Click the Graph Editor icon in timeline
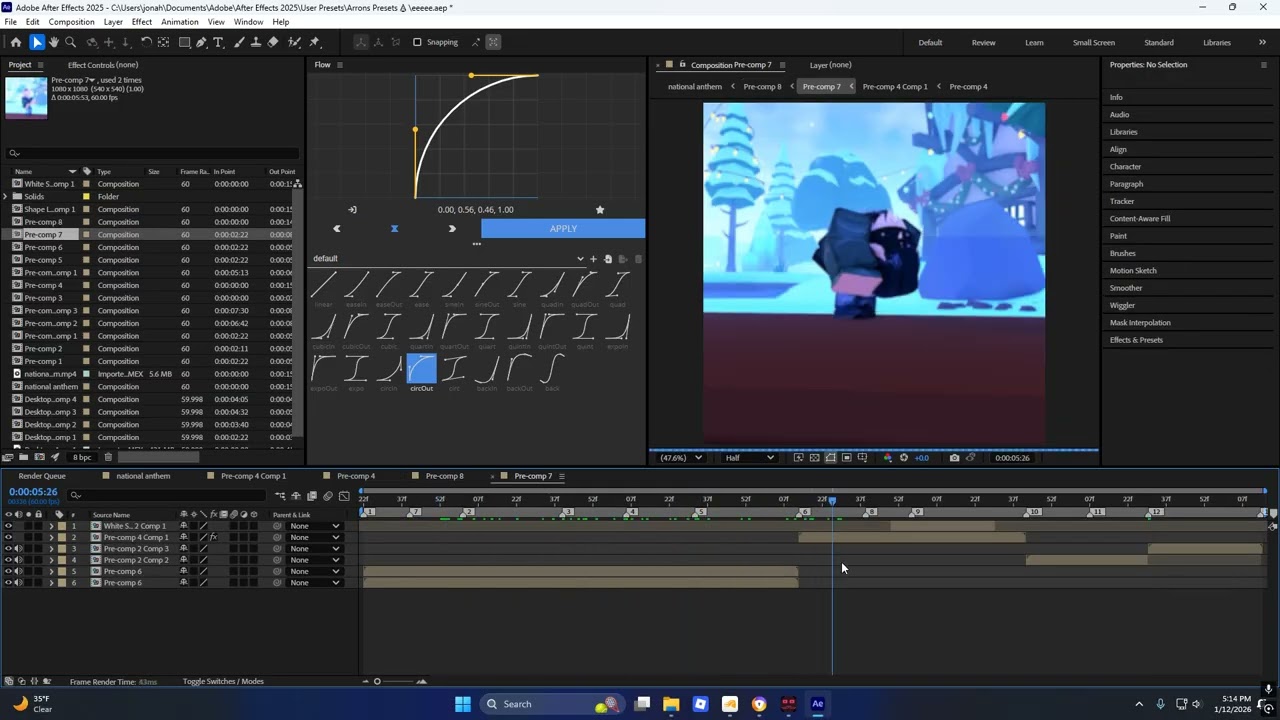 coord(345,496)
